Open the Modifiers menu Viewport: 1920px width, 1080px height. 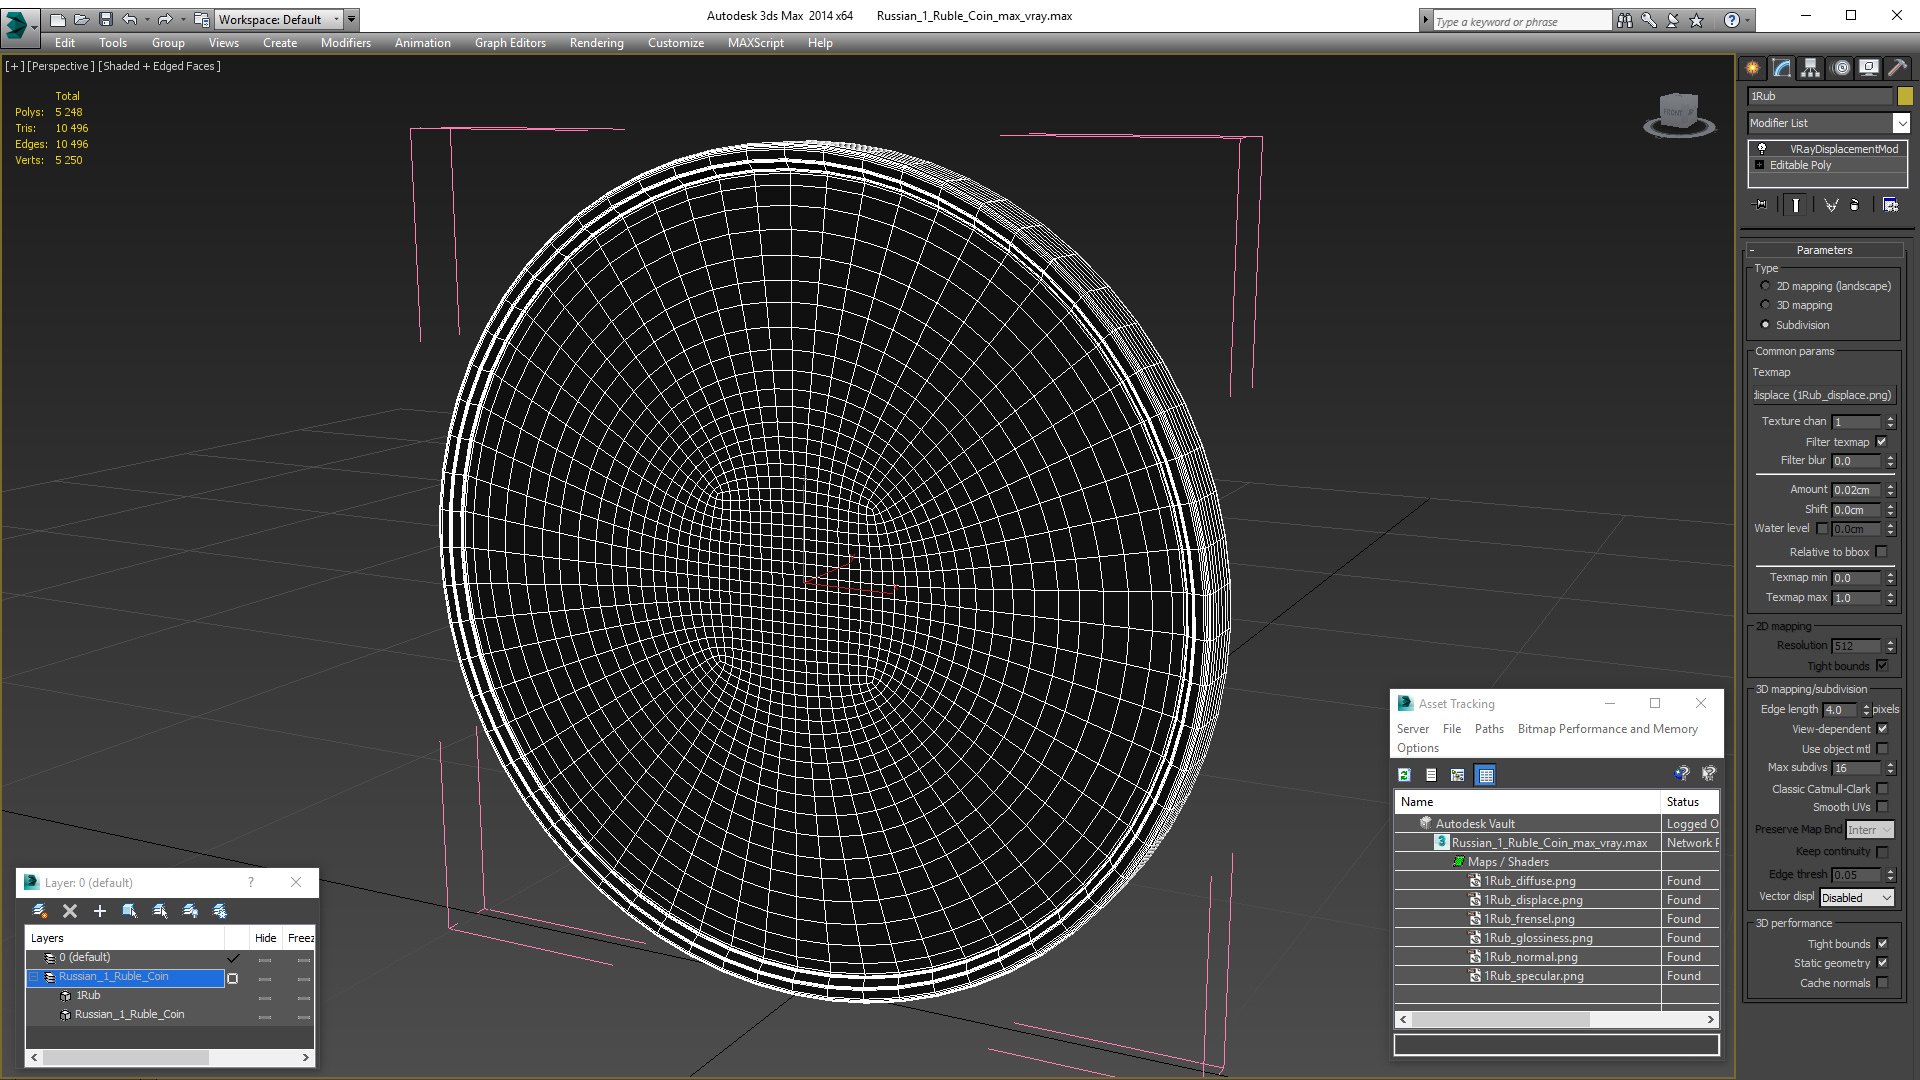pos(346,43)
